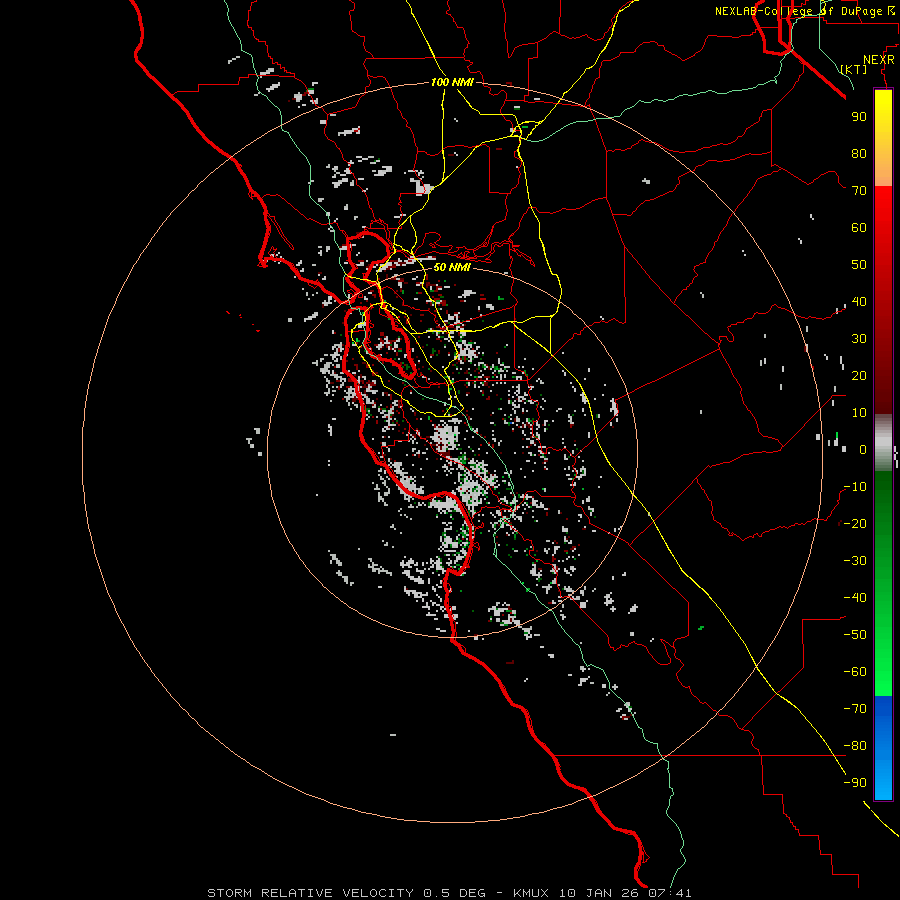Viewport: 900px width, 900px height.
Task: Select the 40 value on the velocity scale
Action: point(859,301)
